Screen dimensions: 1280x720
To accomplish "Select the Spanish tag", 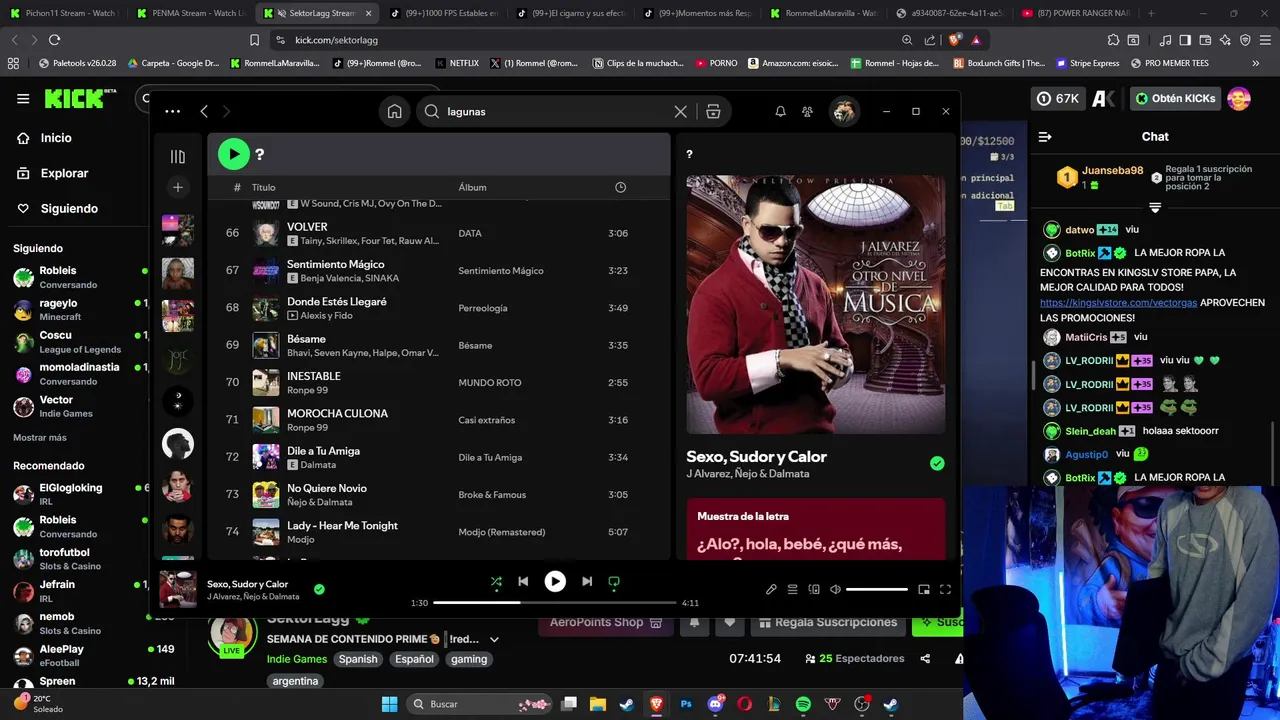I will click(358, 659).
